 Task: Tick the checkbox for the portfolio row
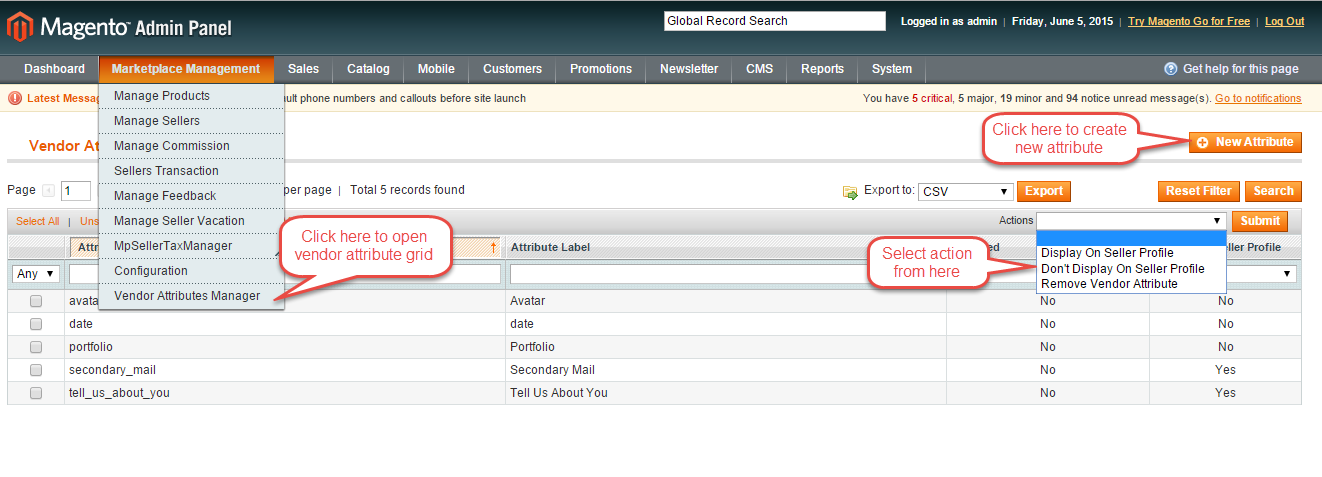click(36, 347)
